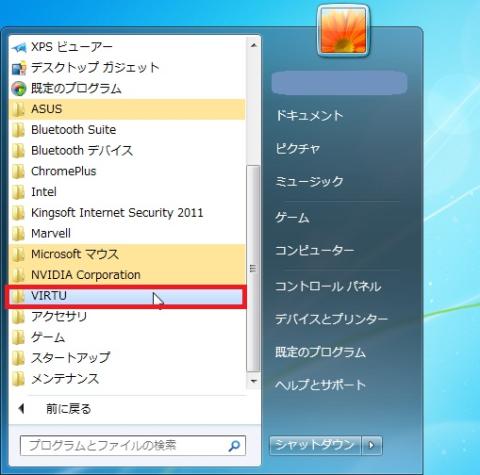Click the プログラムとファイルの検索 search box
The width and height of the screenshot is (480, 475).
pos(133,445)
